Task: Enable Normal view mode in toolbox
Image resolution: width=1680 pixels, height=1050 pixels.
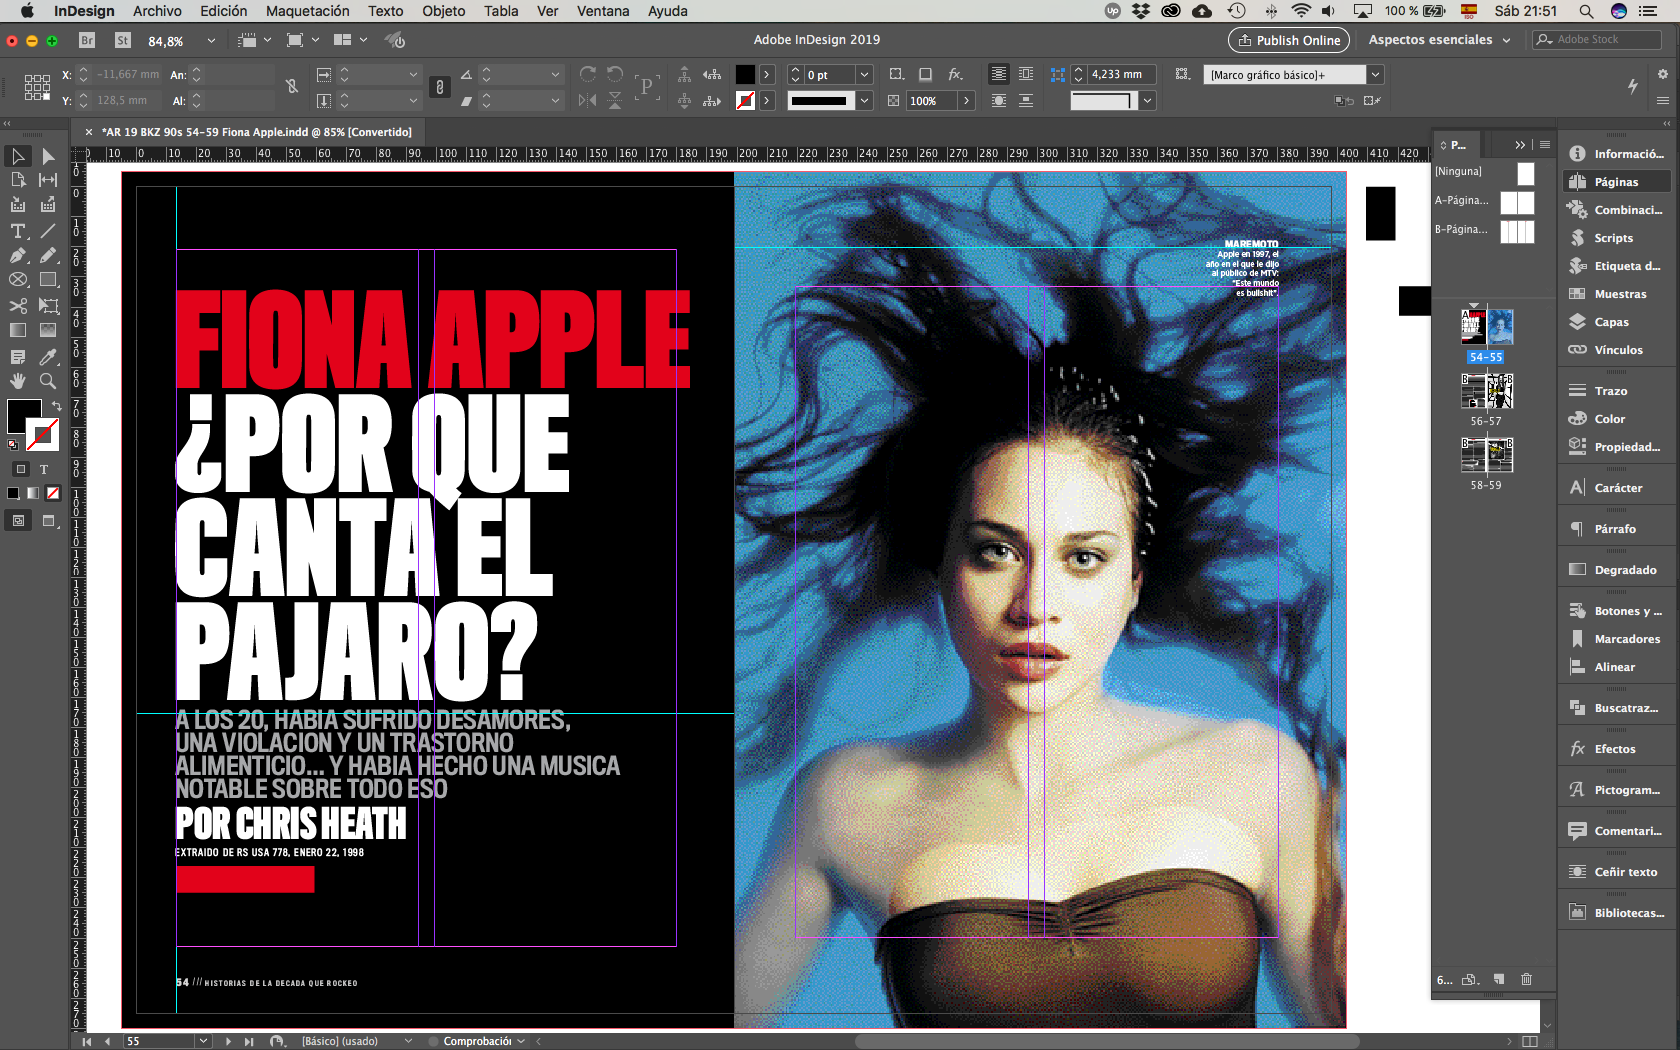Action: point(18,520)
